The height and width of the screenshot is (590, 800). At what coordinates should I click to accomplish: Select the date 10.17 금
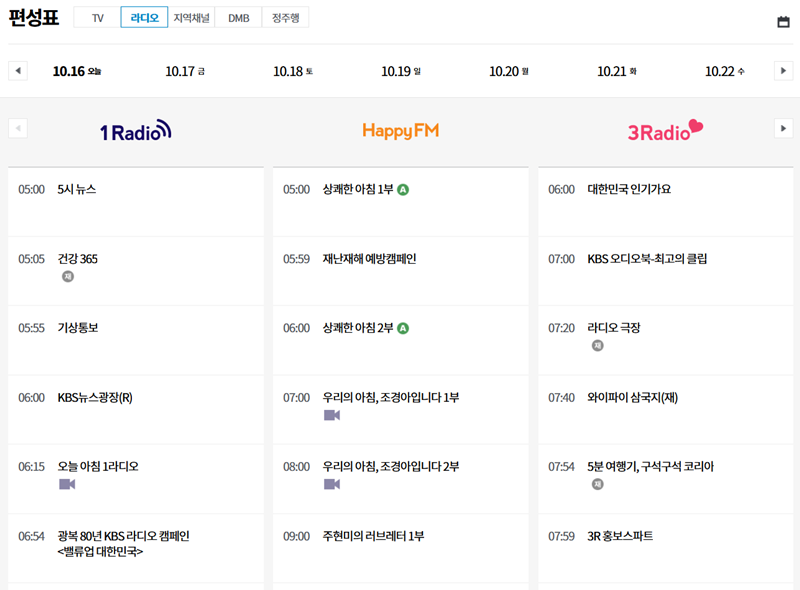coord(185,71)
